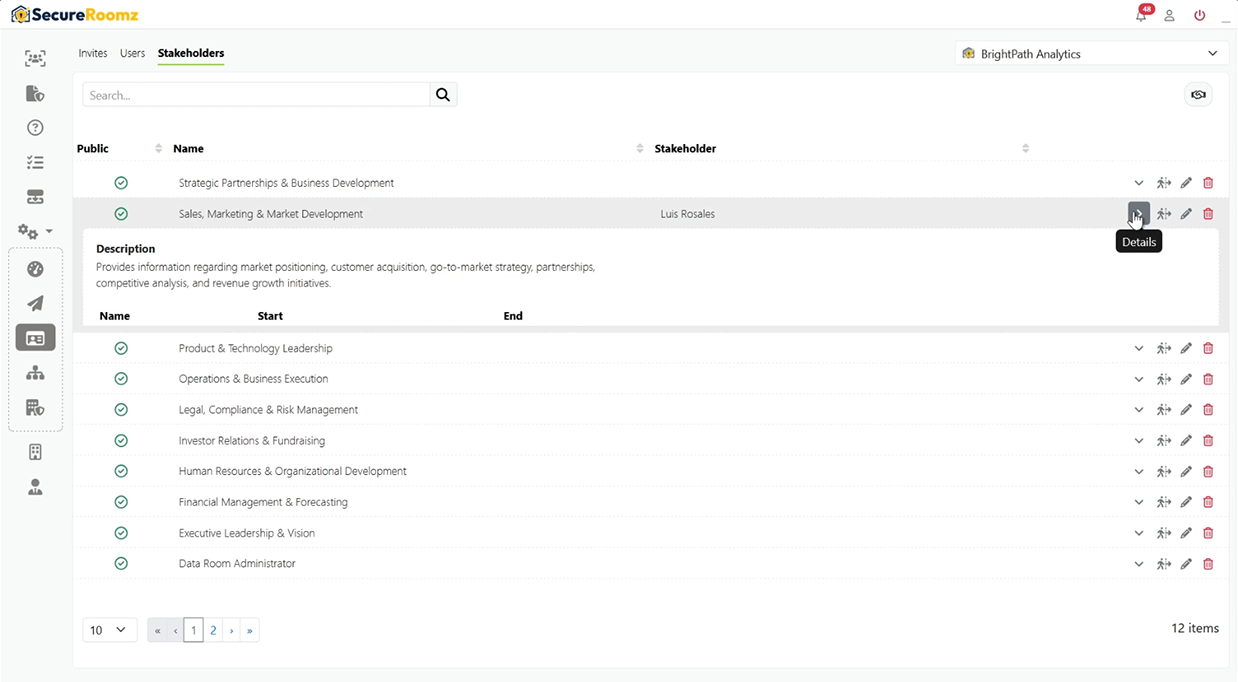The image size is (1238, 682).
Task: Switch to the Users tab
Action: tap(132, 53)
